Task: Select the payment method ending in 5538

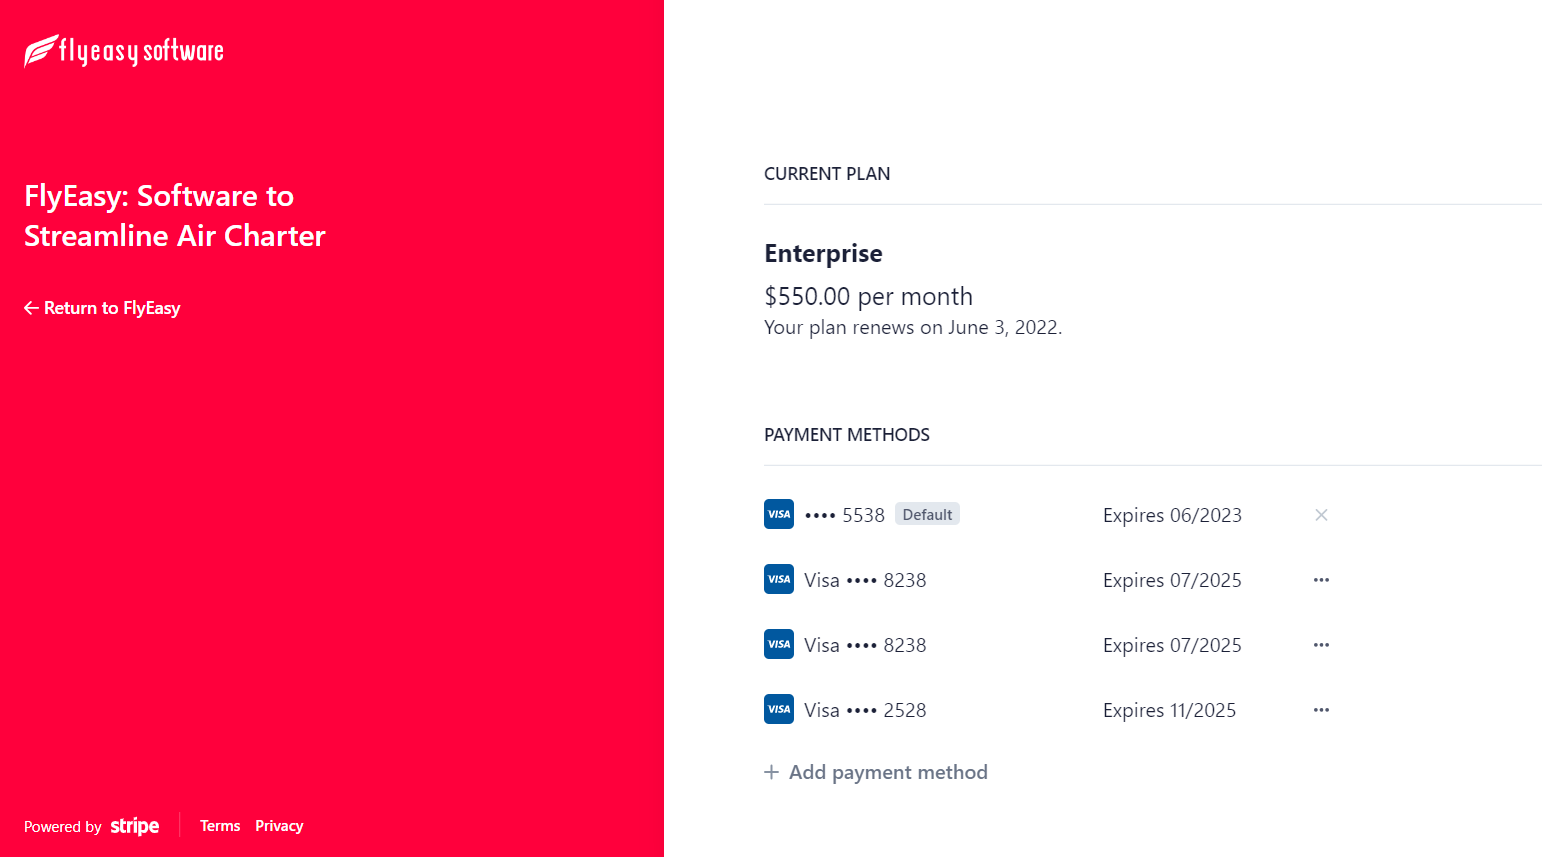Action: coord(845,514)
